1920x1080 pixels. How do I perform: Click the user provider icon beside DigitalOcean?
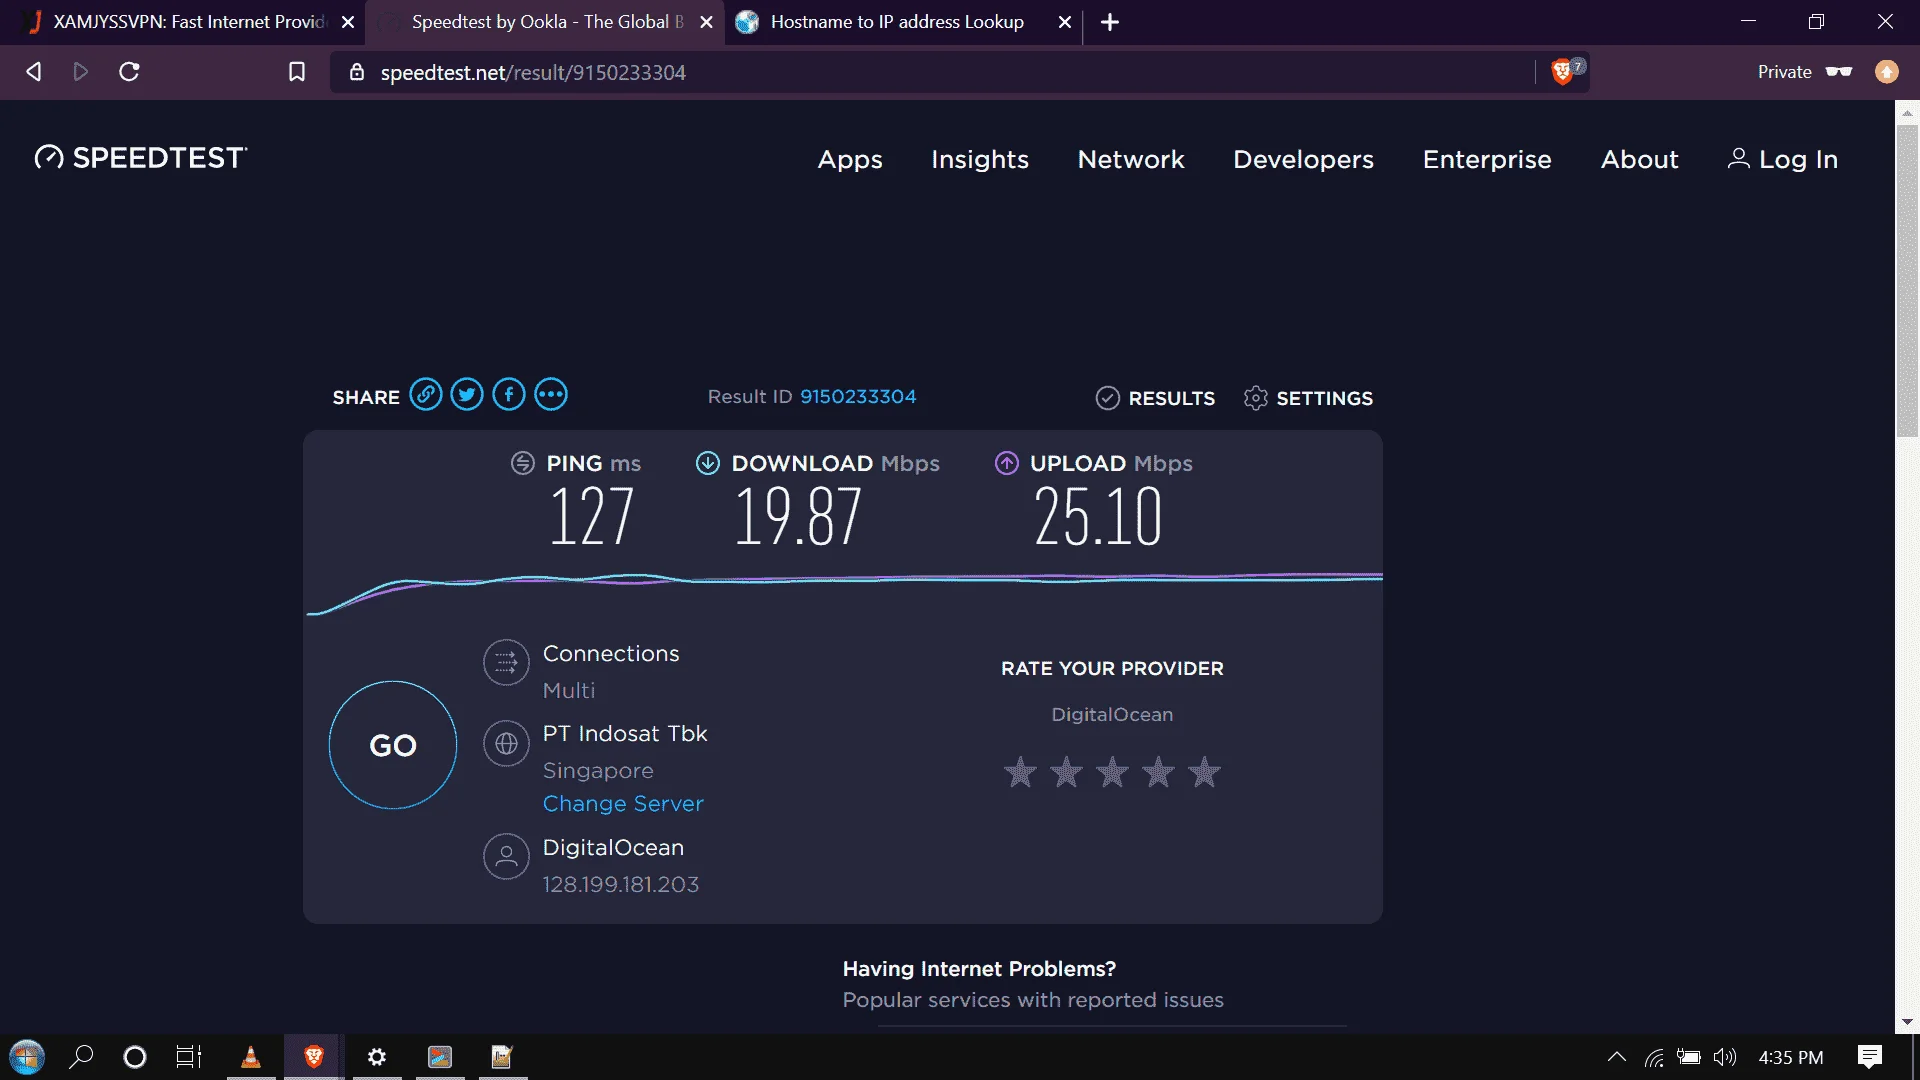(506, 857)
